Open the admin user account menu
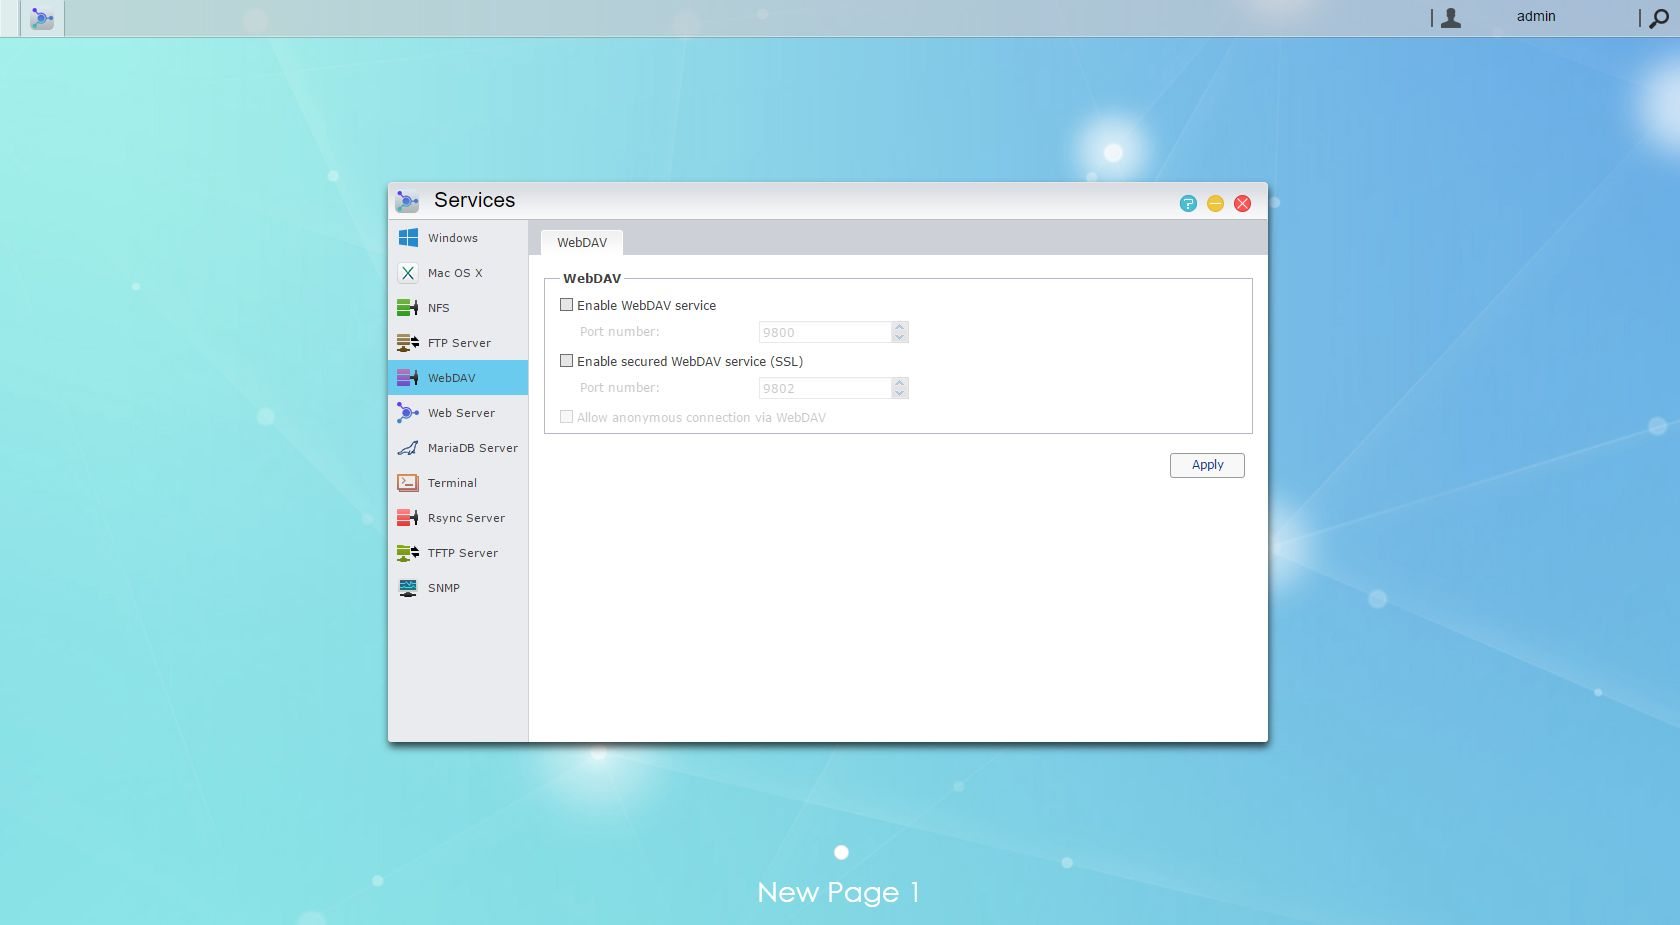 pos(1536,17)
